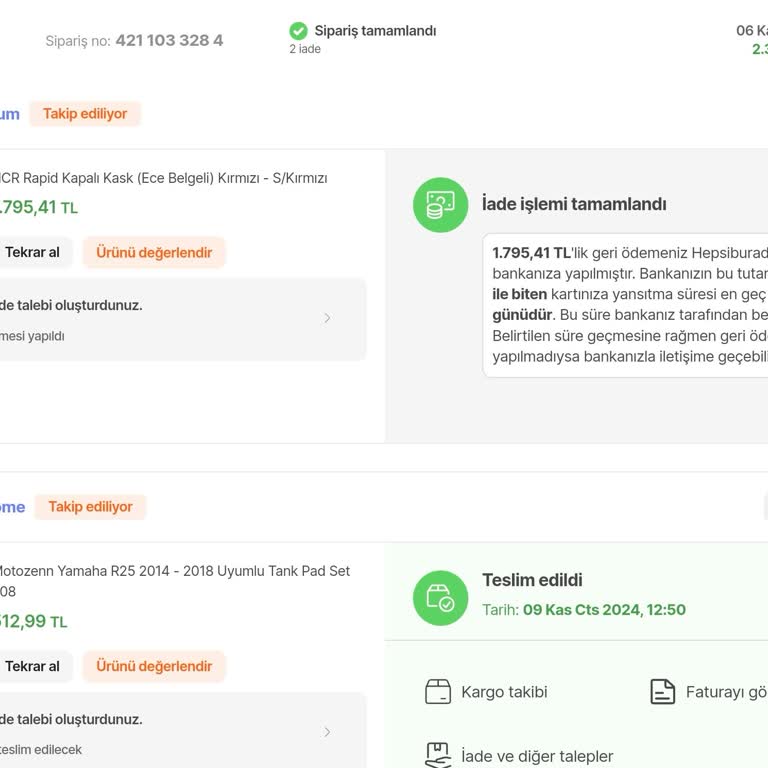Expand the helmet return request chevron

327,318
